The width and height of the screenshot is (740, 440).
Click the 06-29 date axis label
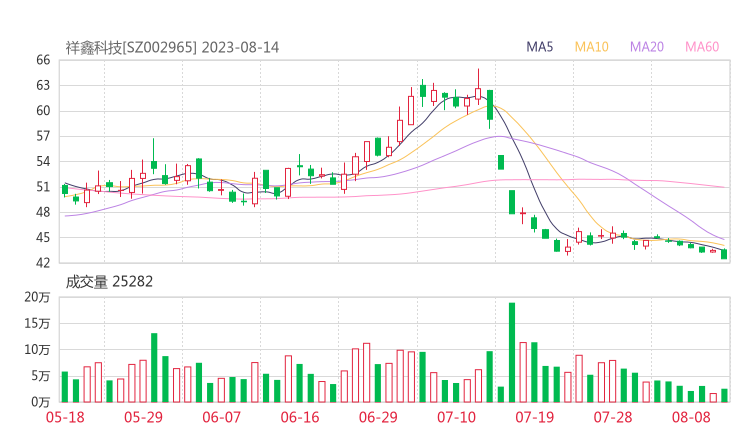point(378,417)
